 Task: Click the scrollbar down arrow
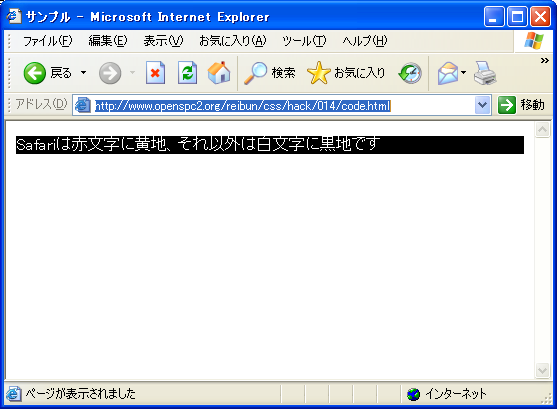pyautogui.click(x=542, y=371)
